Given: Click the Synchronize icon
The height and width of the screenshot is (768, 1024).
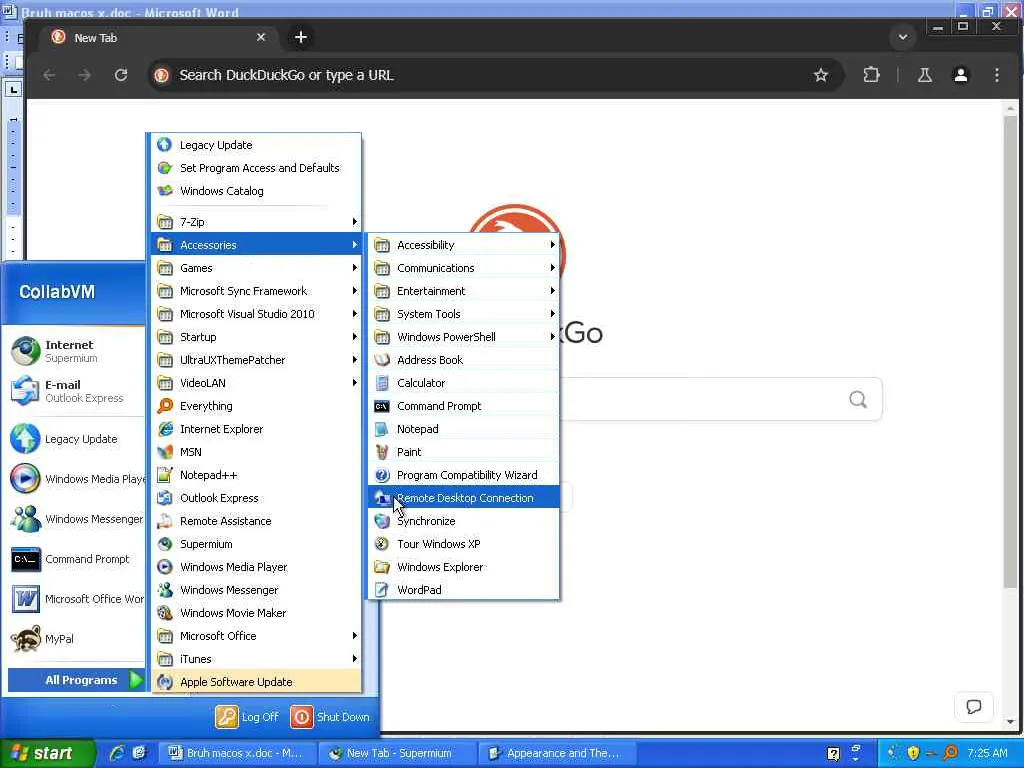Looking at the screenshot, I should coord(382,520).
